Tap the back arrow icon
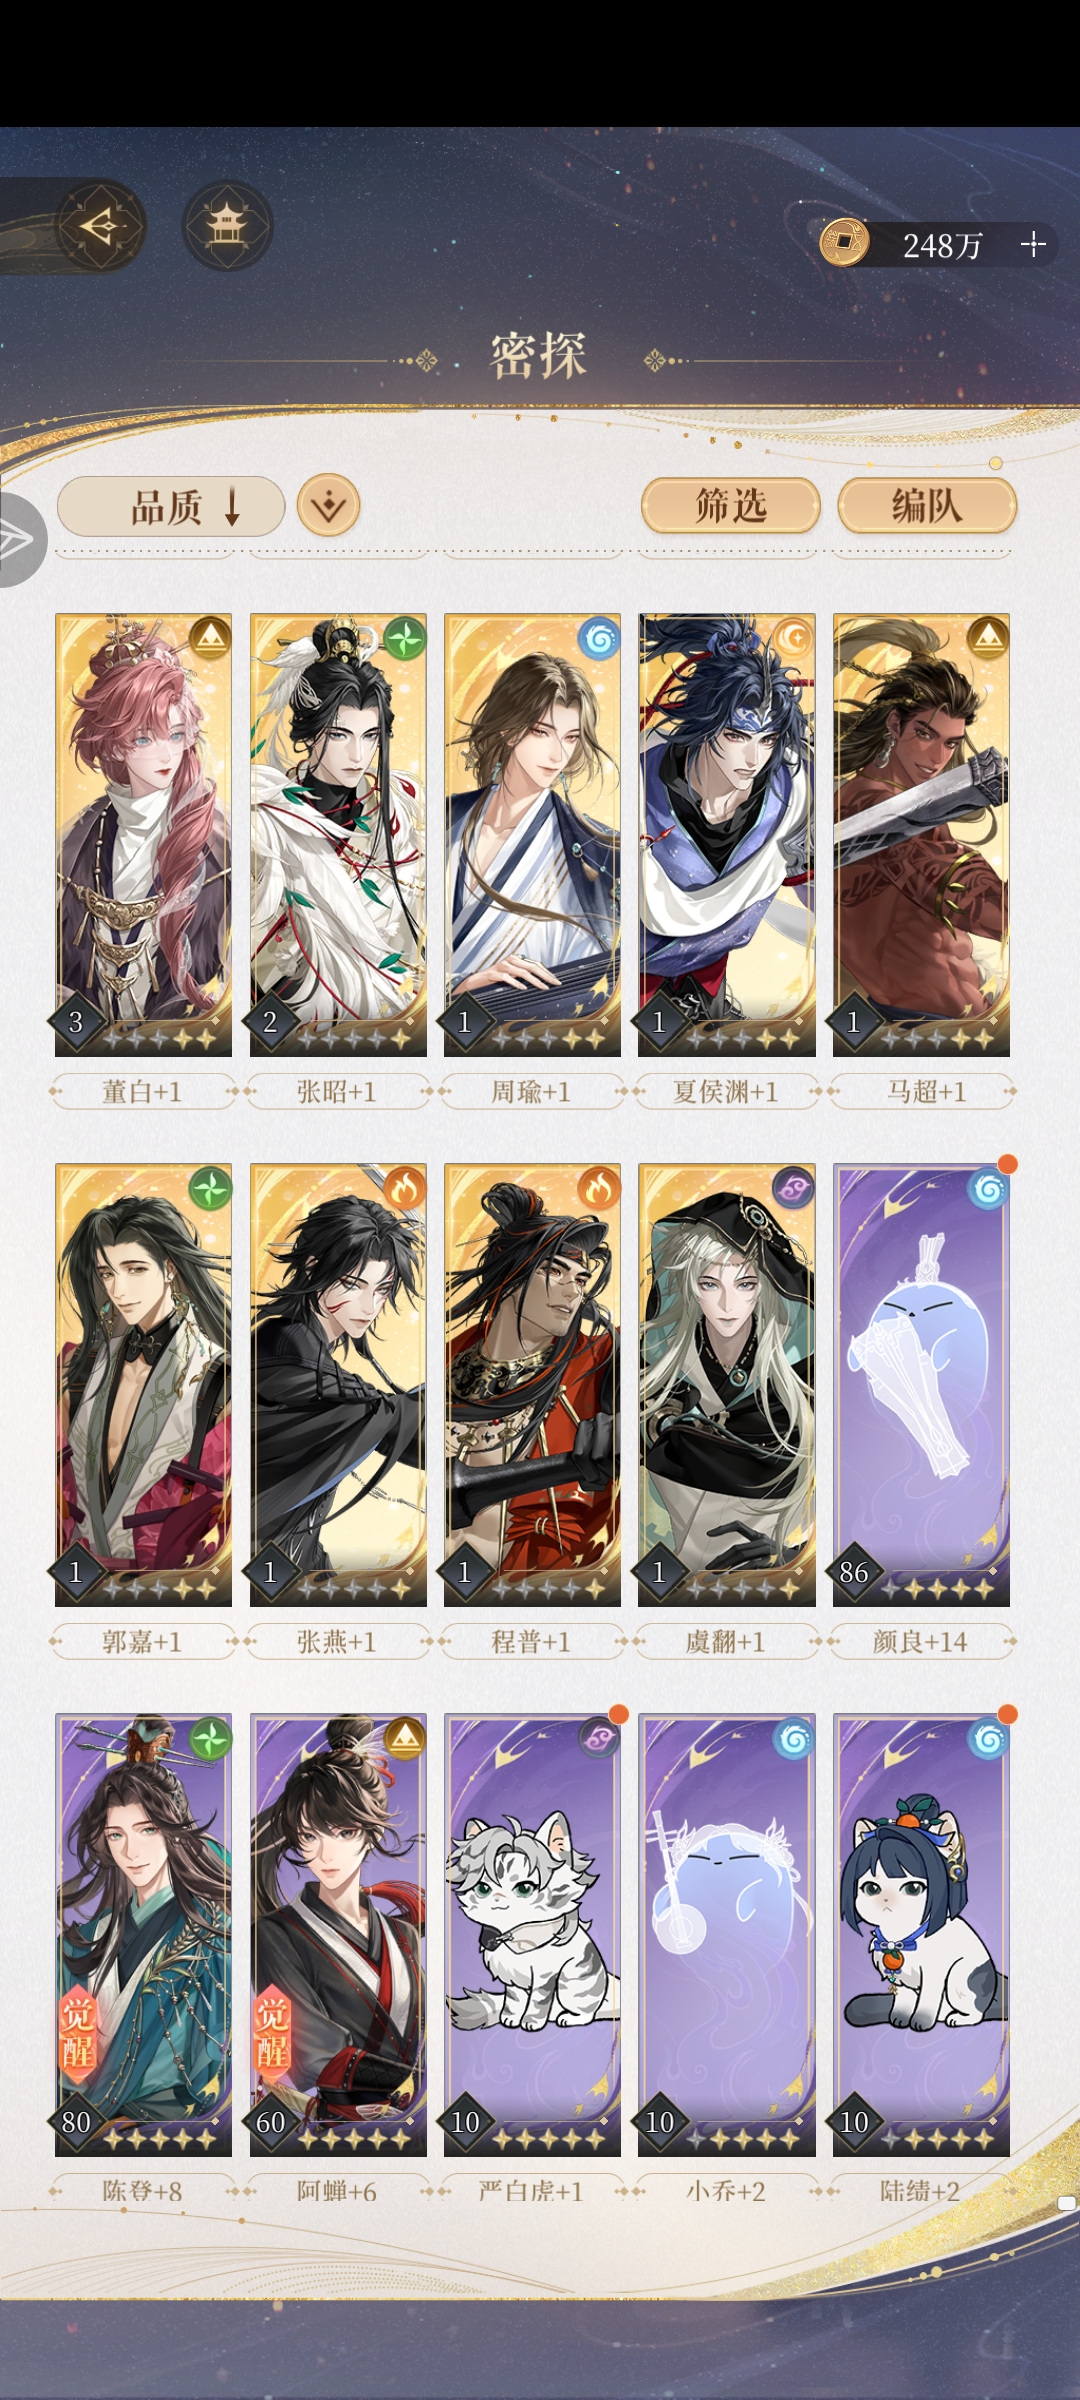Image resolution: width=1080 pixels, height=2400 pixels. (101, 226)
